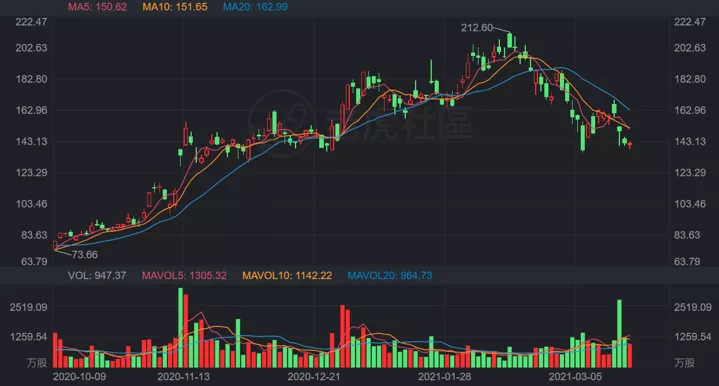Viewport: 719px width, 386px height.
Task: Click the 212.60 high price annotation
Action: (x=477, y=28)
